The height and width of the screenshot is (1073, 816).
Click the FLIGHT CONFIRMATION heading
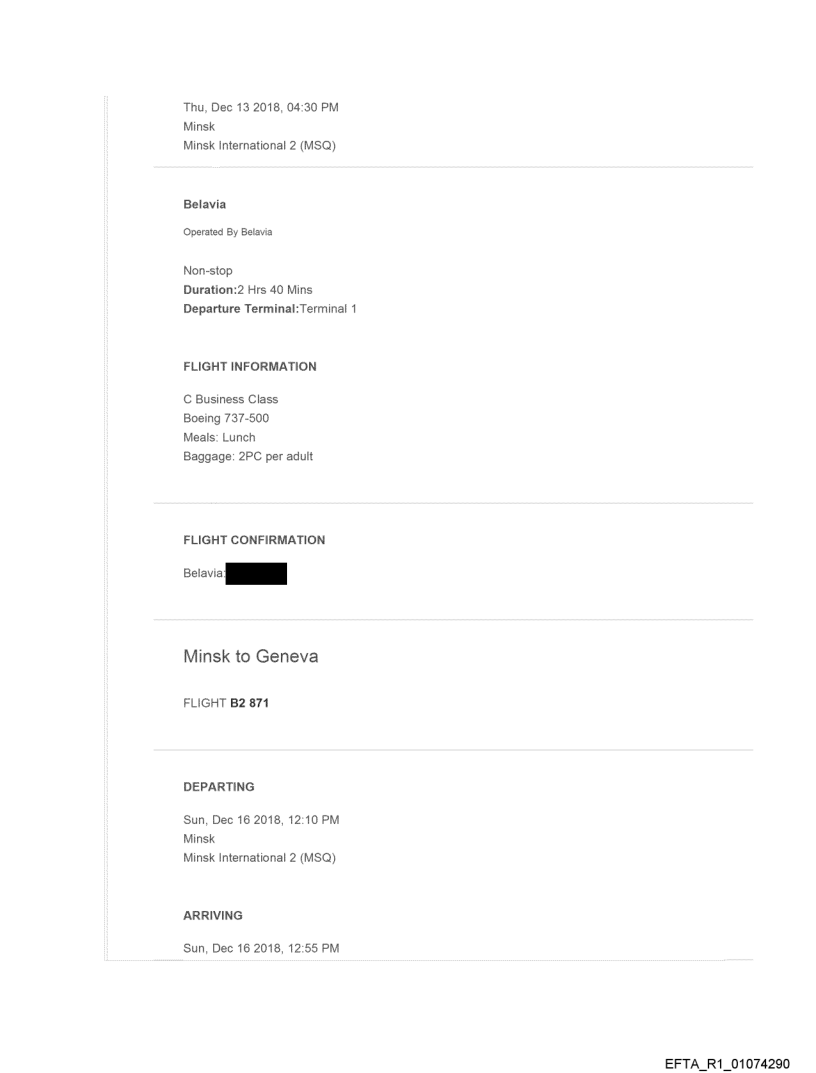(x=254, y=540)
